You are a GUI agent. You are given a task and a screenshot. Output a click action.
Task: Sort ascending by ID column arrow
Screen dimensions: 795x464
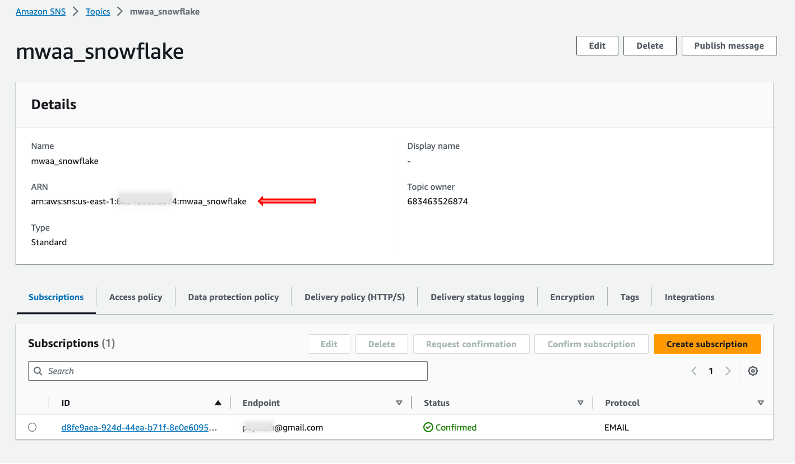(218, 403)
